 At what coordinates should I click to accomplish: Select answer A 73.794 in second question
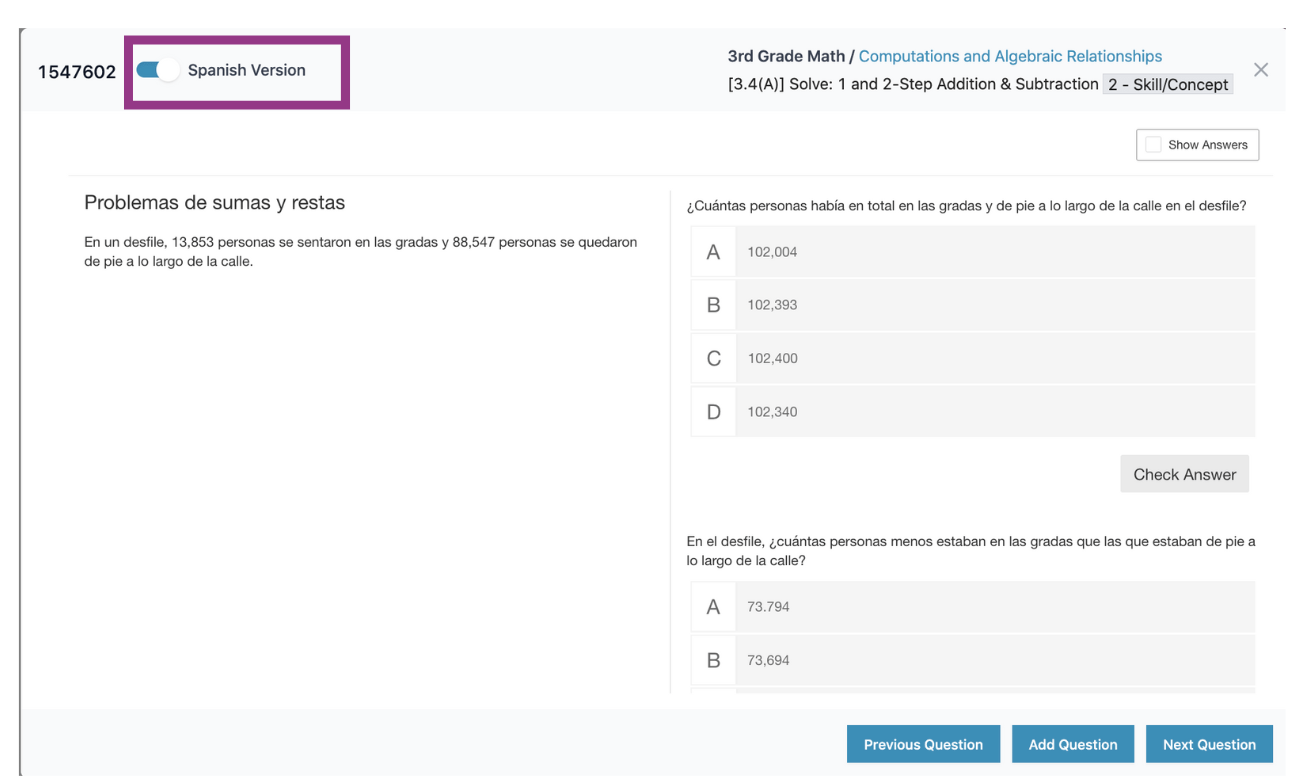click(972, 607)
